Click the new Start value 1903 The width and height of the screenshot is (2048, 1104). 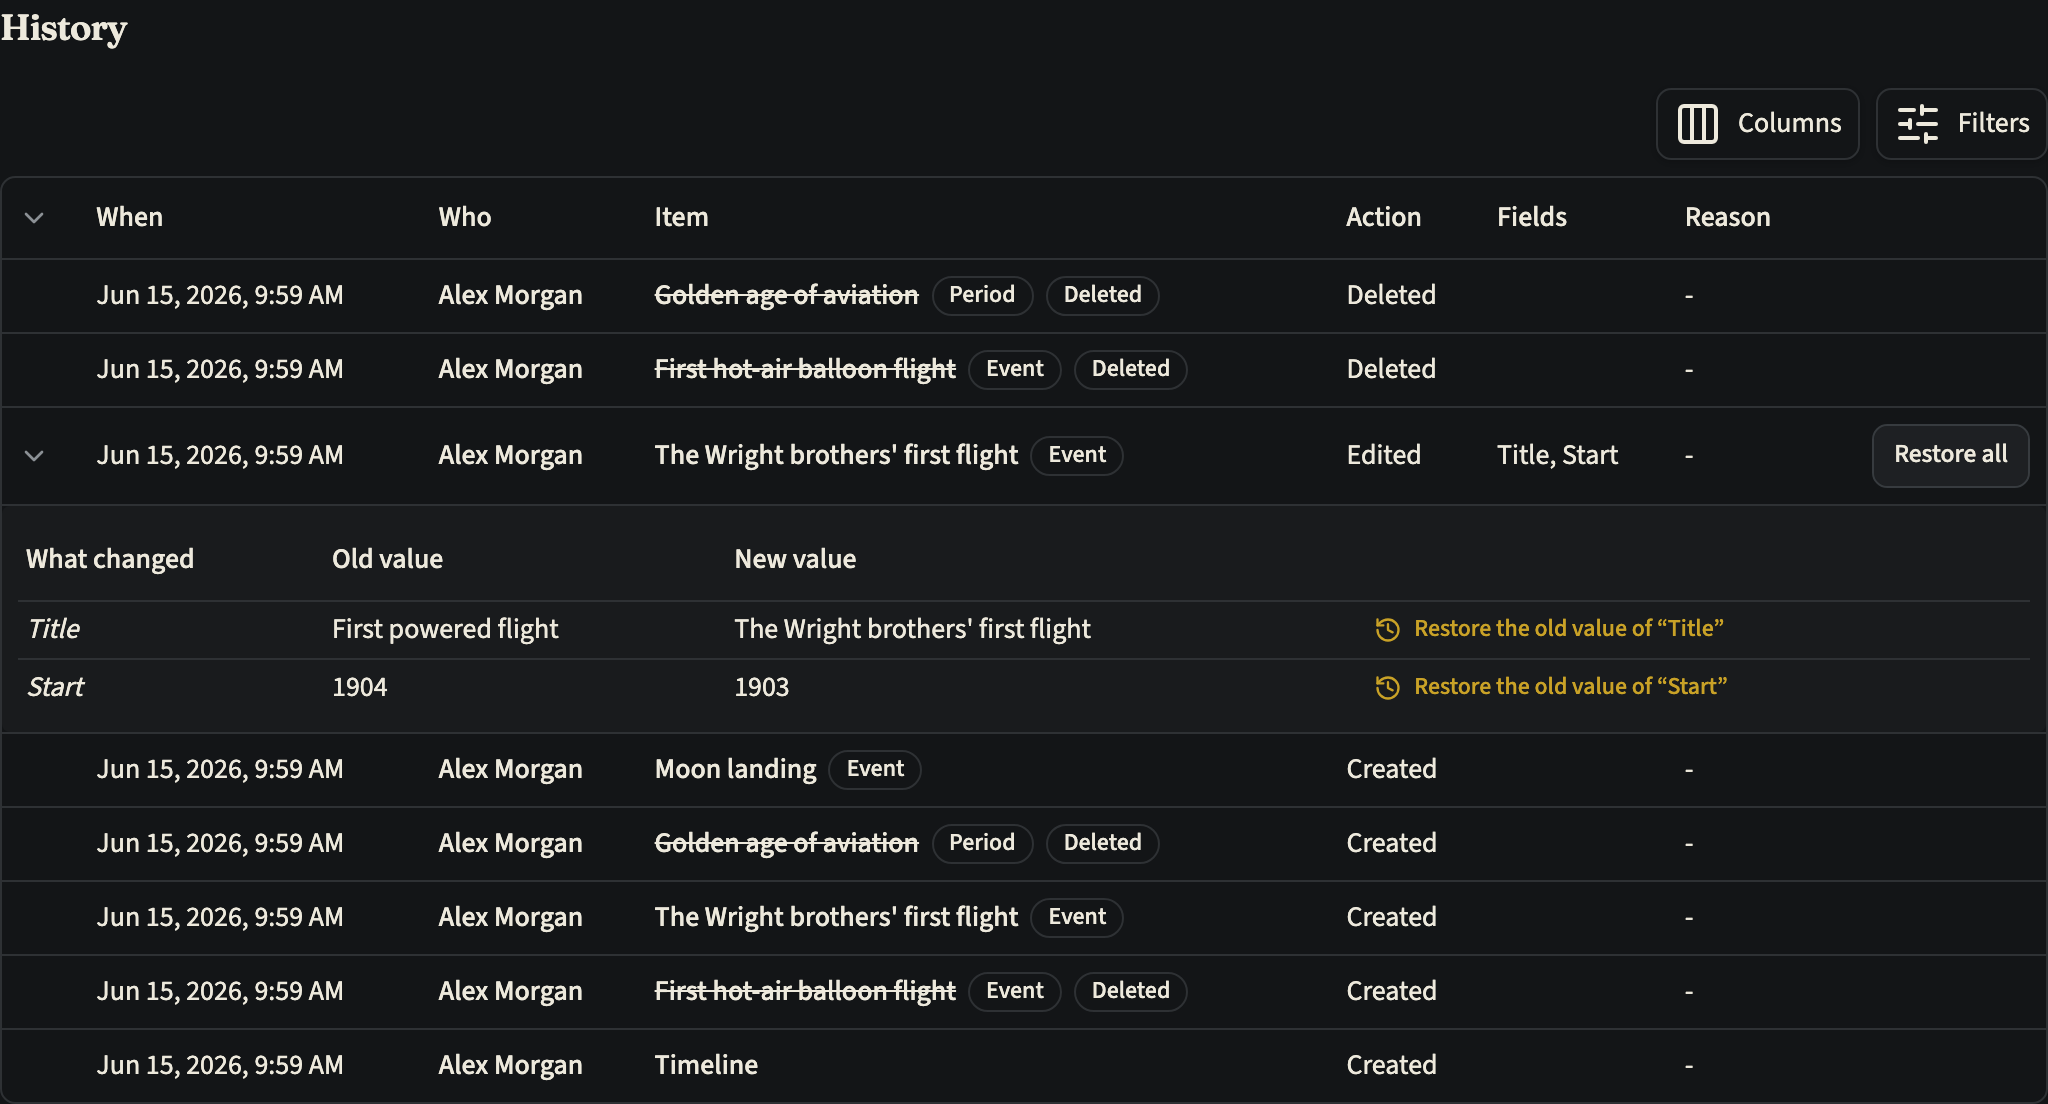point(761,687)
